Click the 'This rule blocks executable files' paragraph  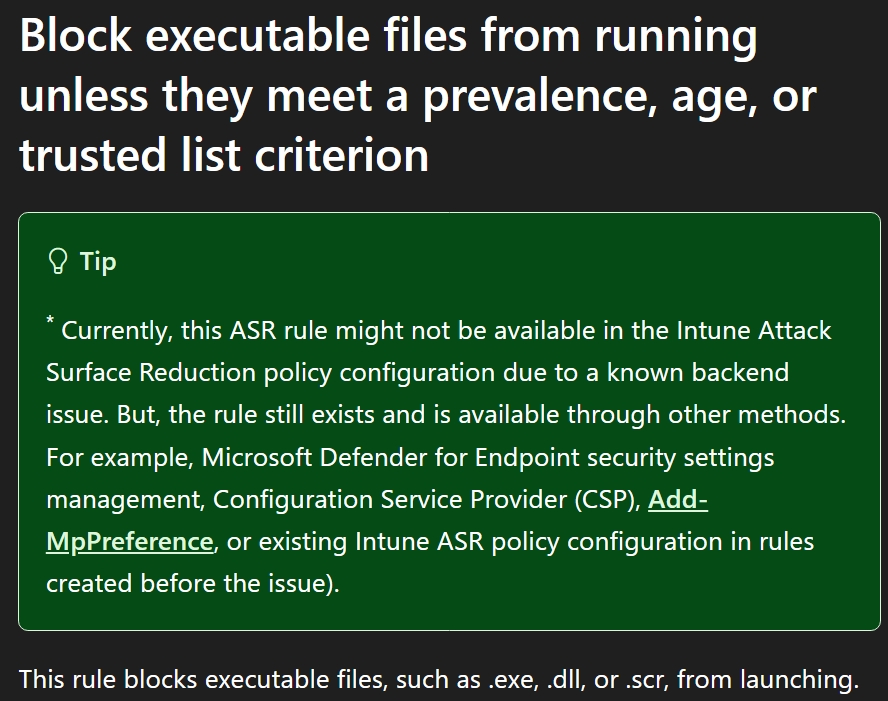(x=439, y=679)
